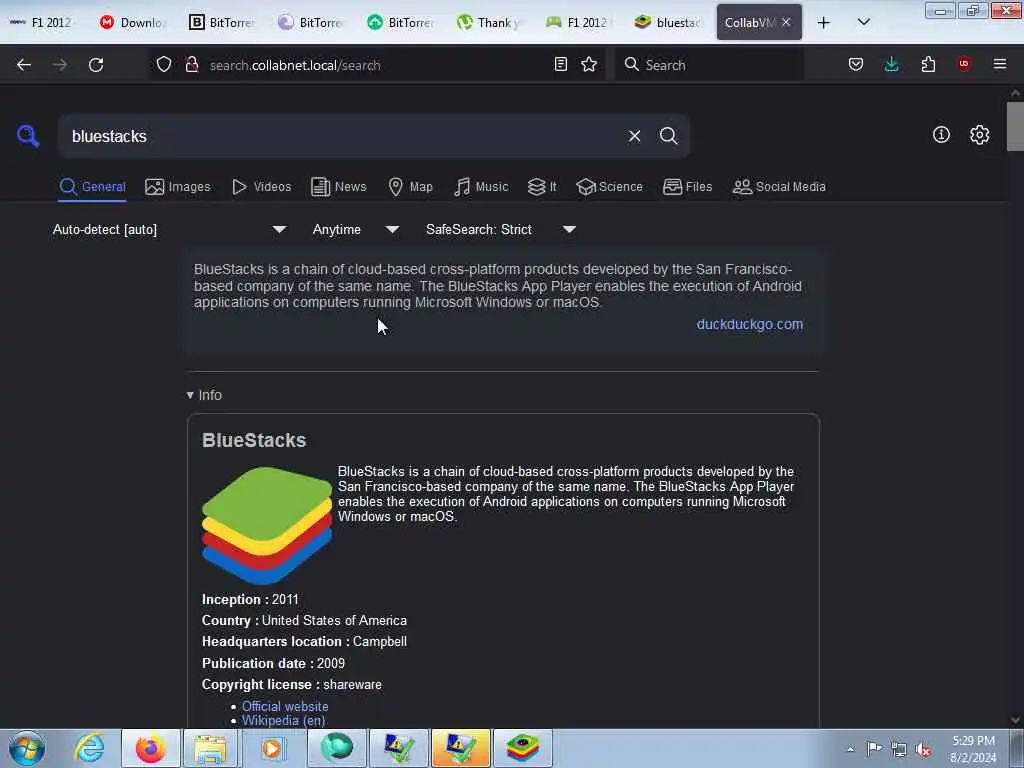Image resolution: width=1024 pixels, height=768 pixels.
Task: Click the BlueStacks logo image
Action: point(267,526)
